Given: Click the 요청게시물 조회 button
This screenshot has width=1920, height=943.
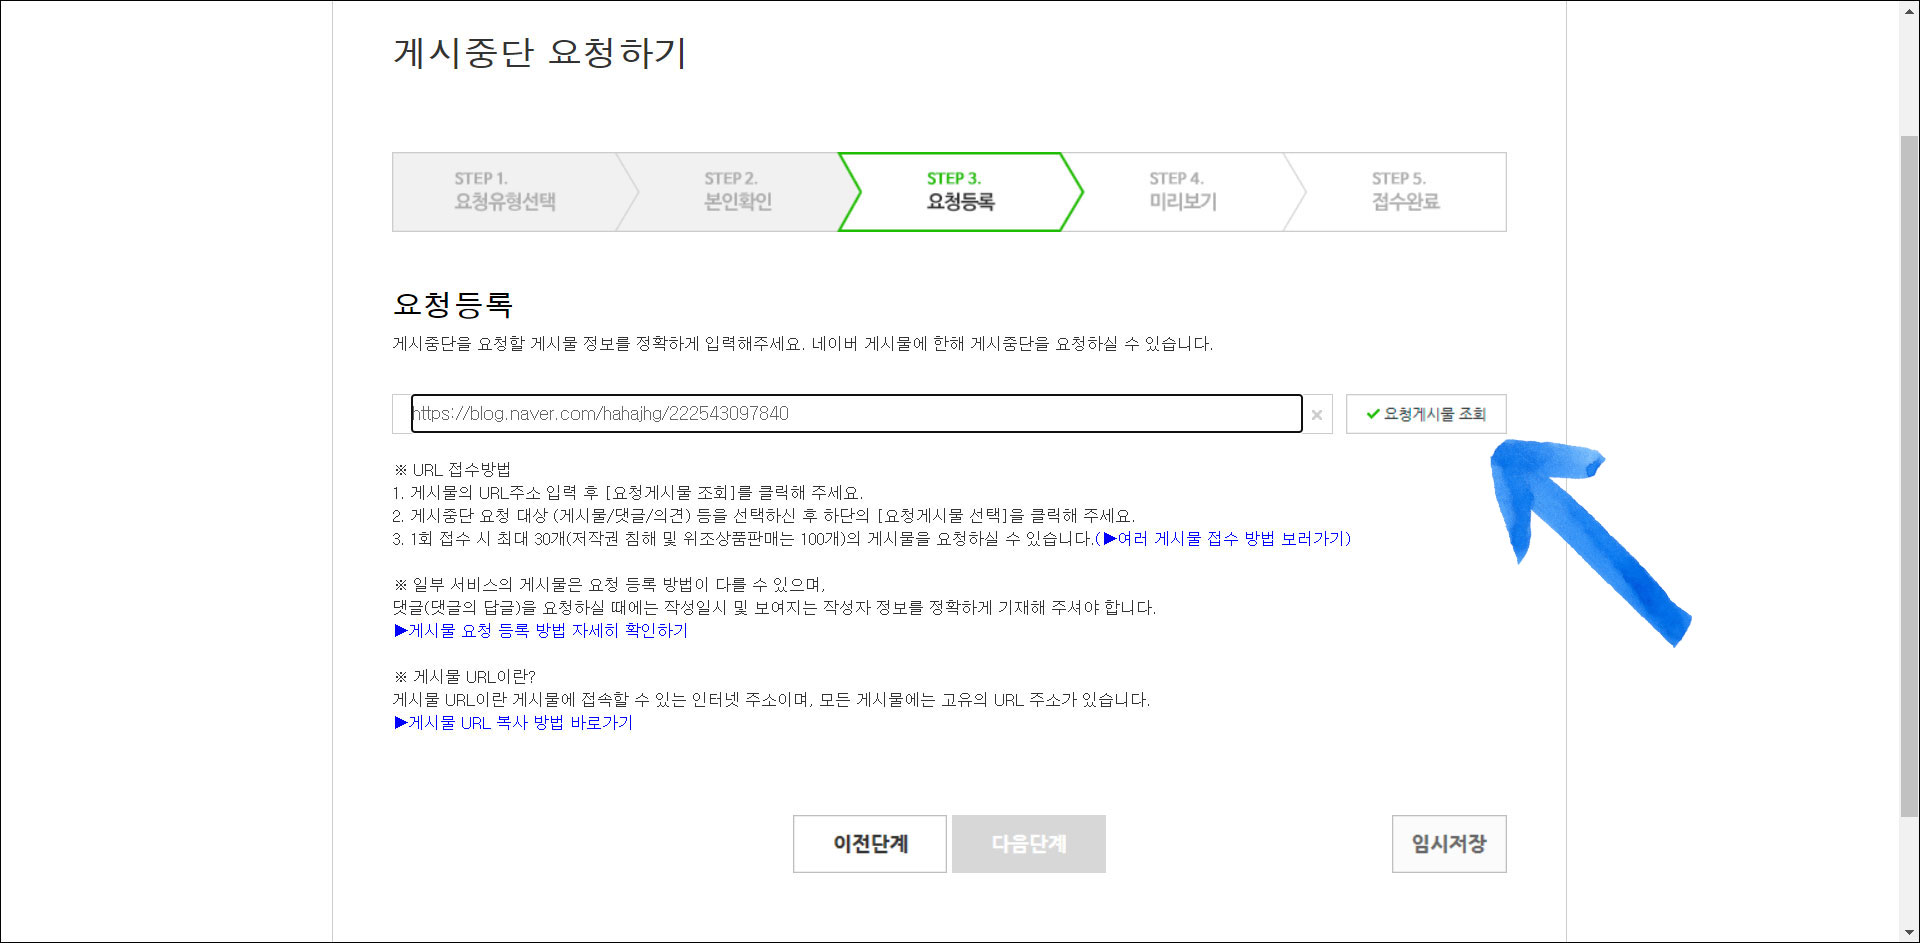Looking at the screenshot, I should [x=1426, y=414].
